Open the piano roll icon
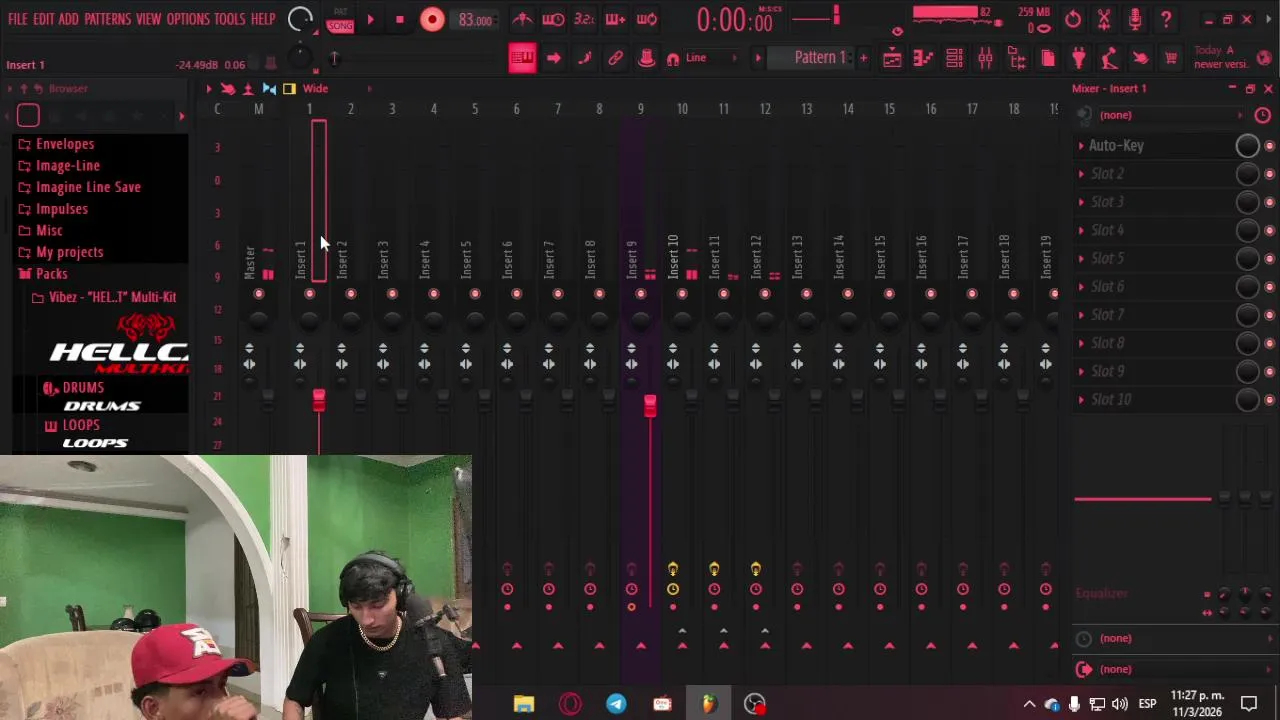1280x720 pixels. tap(923, 58)
